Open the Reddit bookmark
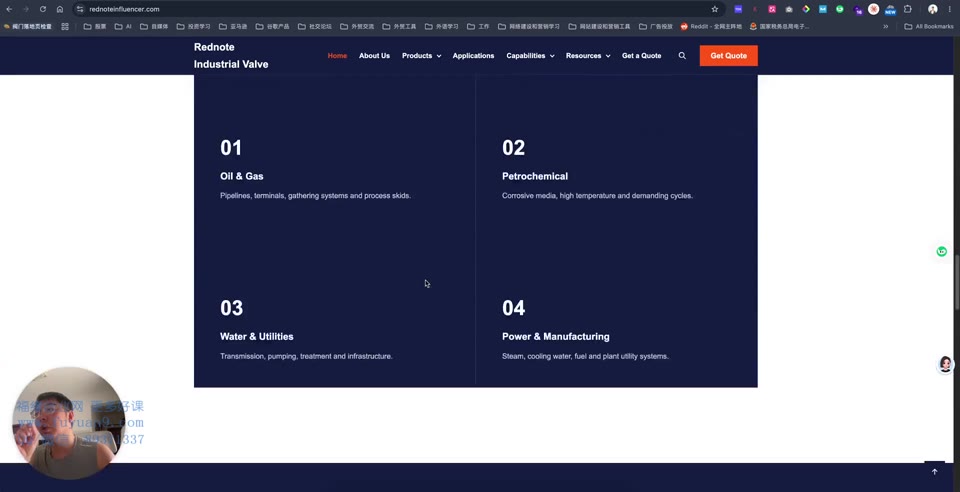This screenshot has width=960, height=492. point(711,26)
